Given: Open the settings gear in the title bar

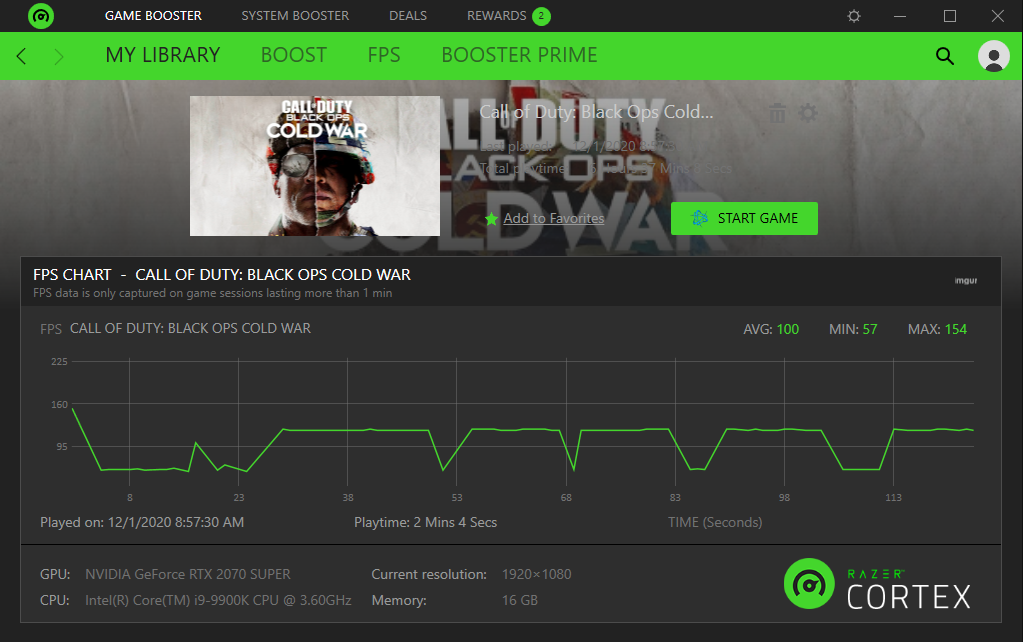Looking at the screenshot, I should click(854, 16).
